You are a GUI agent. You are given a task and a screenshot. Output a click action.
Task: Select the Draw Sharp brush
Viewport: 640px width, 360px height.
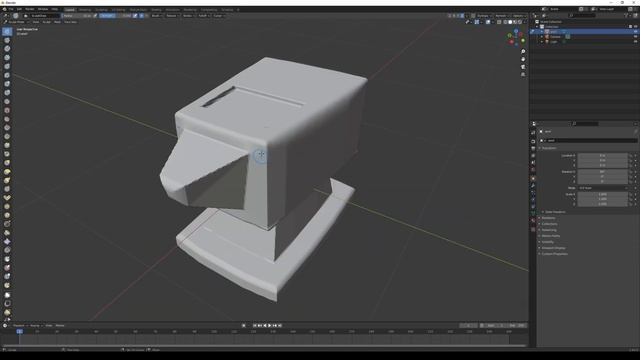coord(7,40)
